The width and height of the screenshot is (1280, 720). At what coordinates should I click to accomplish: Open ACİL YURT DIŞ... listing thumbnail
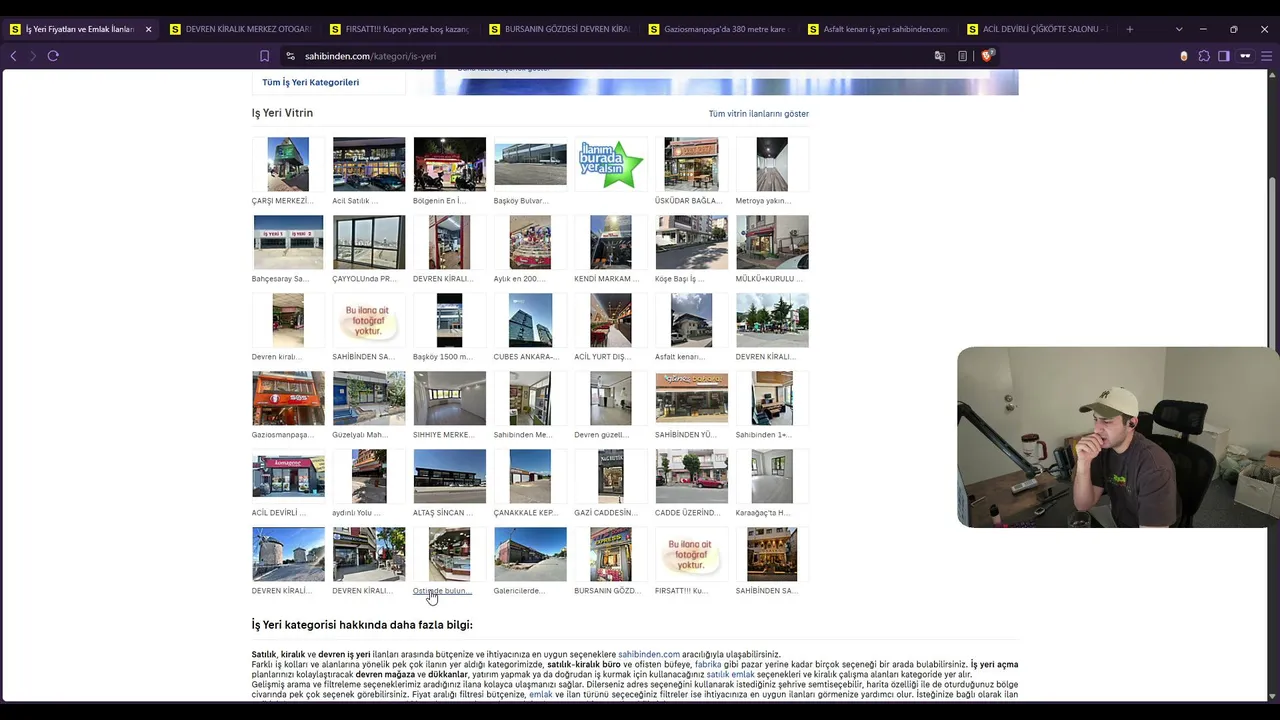[x=611, y=320]
